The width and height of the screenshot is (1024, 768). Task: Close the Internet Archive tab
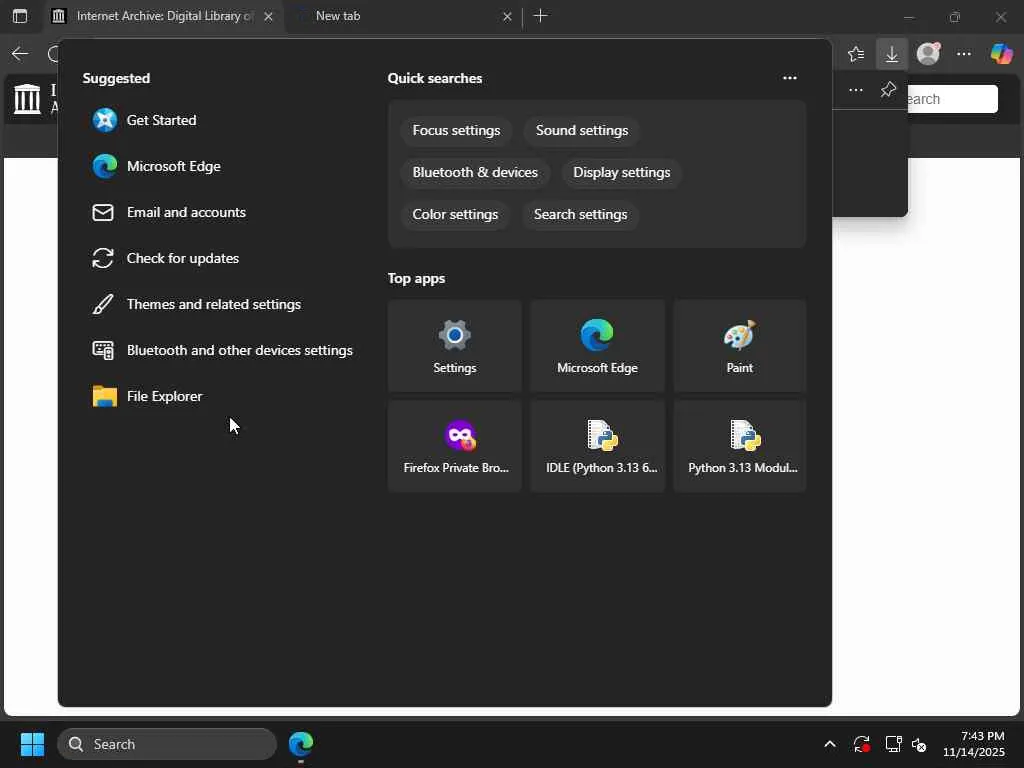click(268, 17)
